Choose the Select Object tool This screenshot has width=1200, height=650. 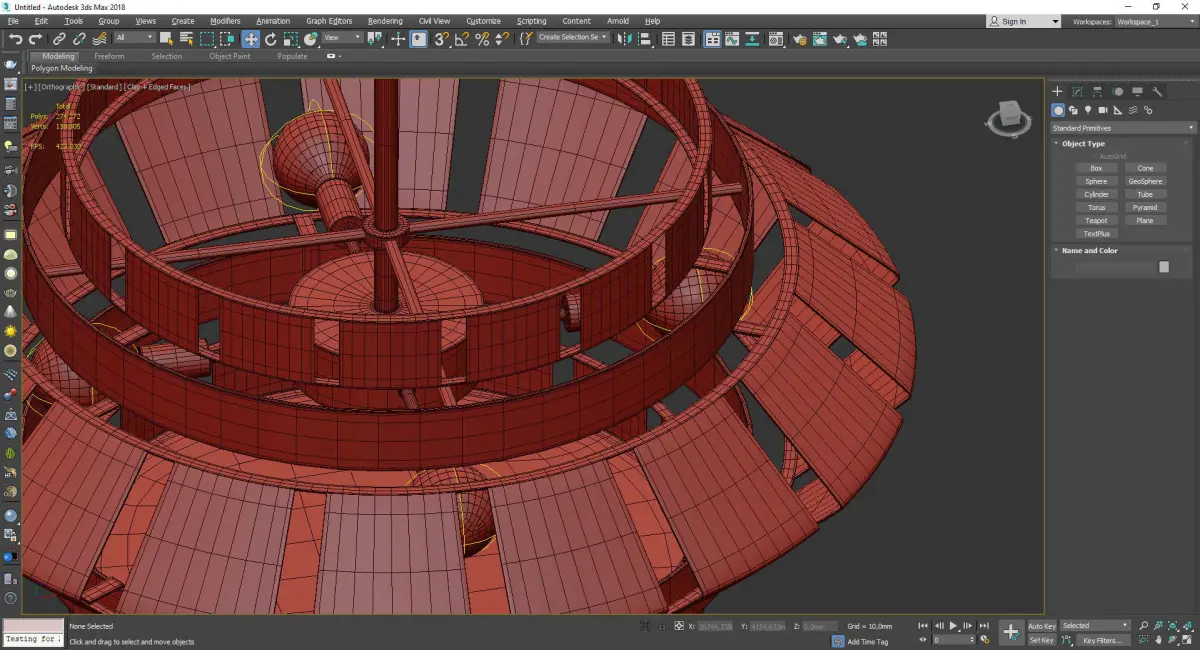coord(166,39)
